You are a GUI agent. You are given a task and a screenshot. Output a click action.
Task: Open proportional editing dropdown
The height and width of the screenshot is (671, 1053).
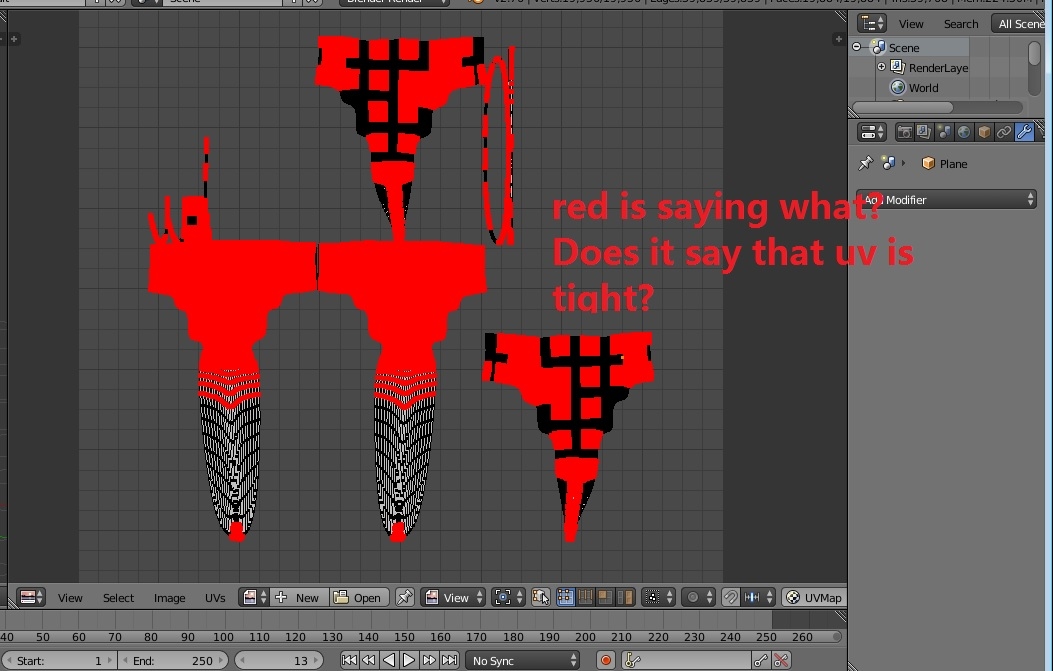pyautogui.click(x=698, y=597)
